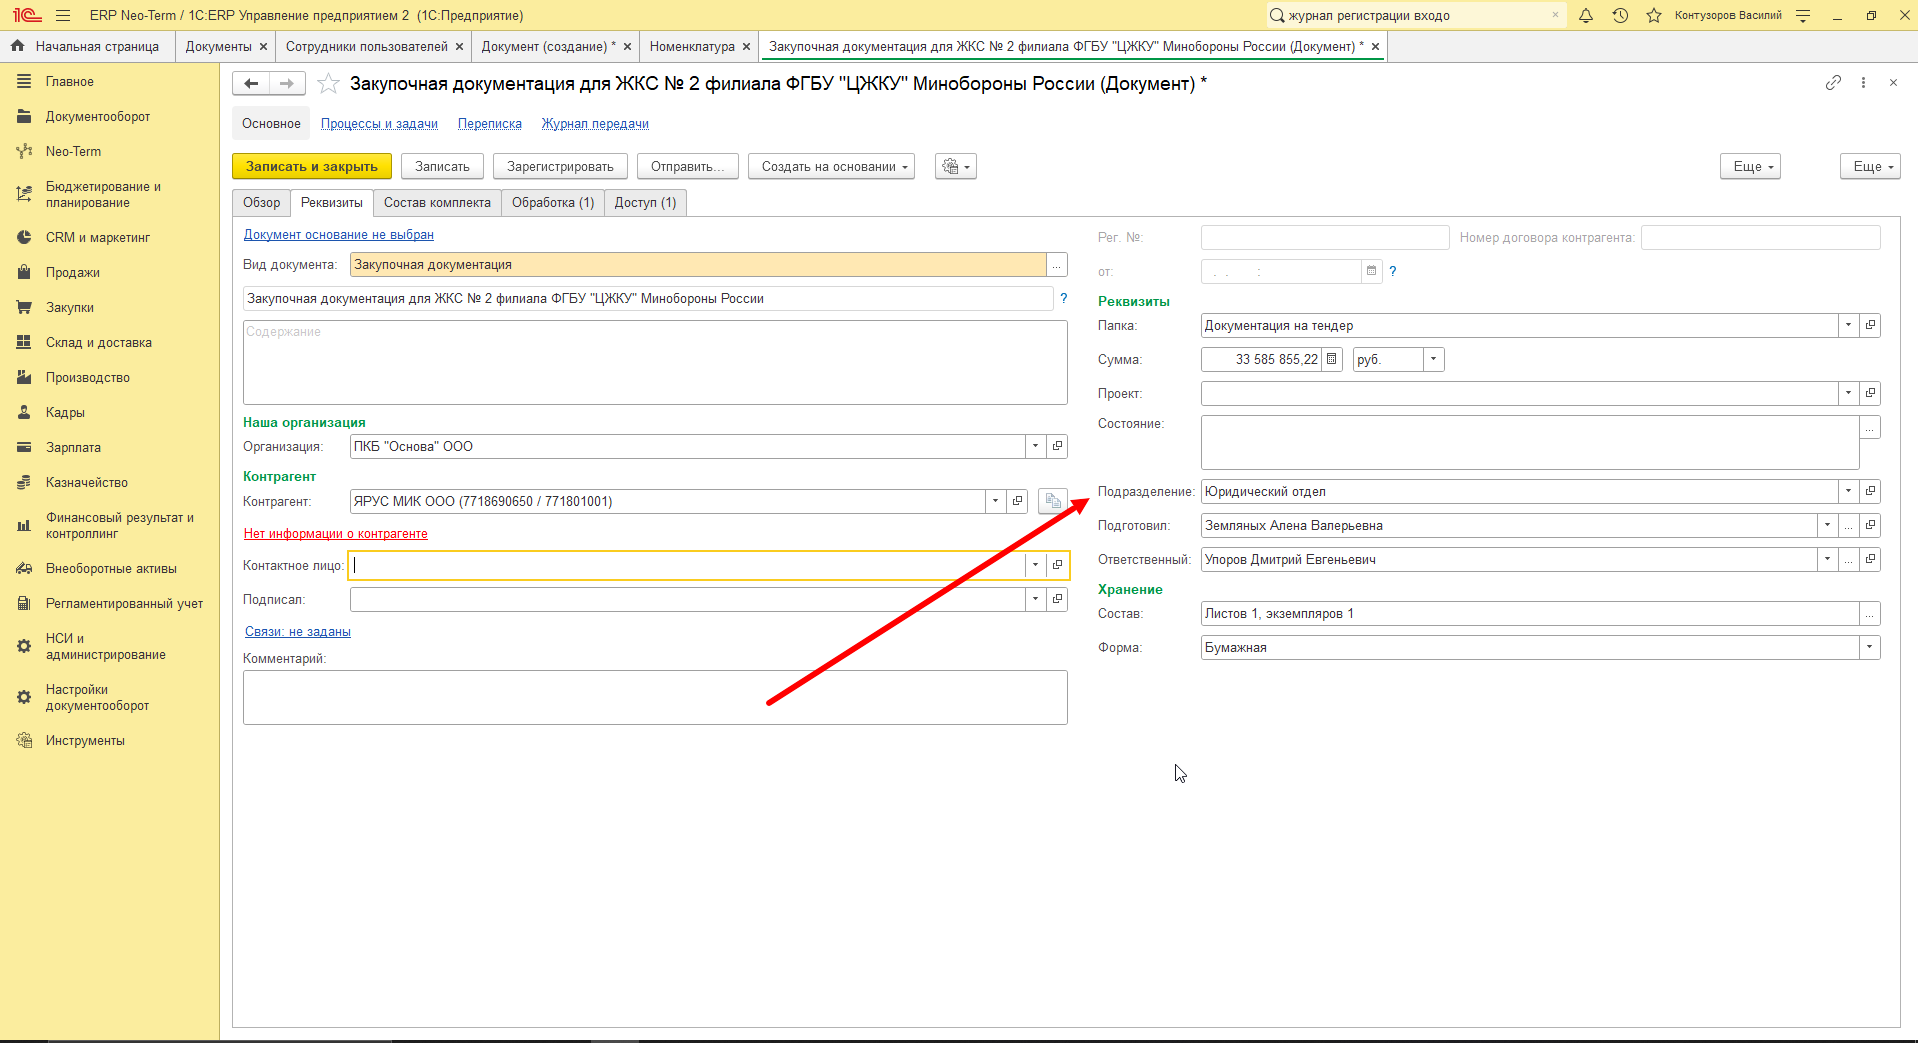
Task: Open the calendar picker for date field
Action: [x=1371, y=271]
